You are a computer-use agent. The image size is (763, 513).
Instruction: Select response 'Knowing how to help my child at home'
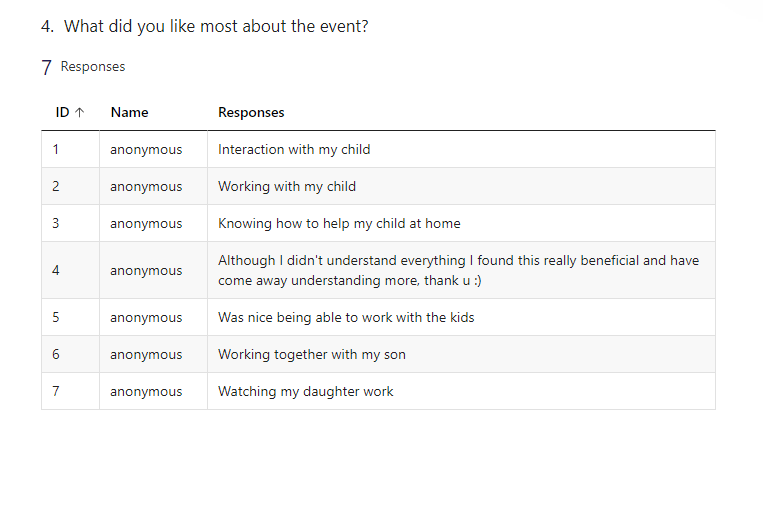tap(339, 223)
